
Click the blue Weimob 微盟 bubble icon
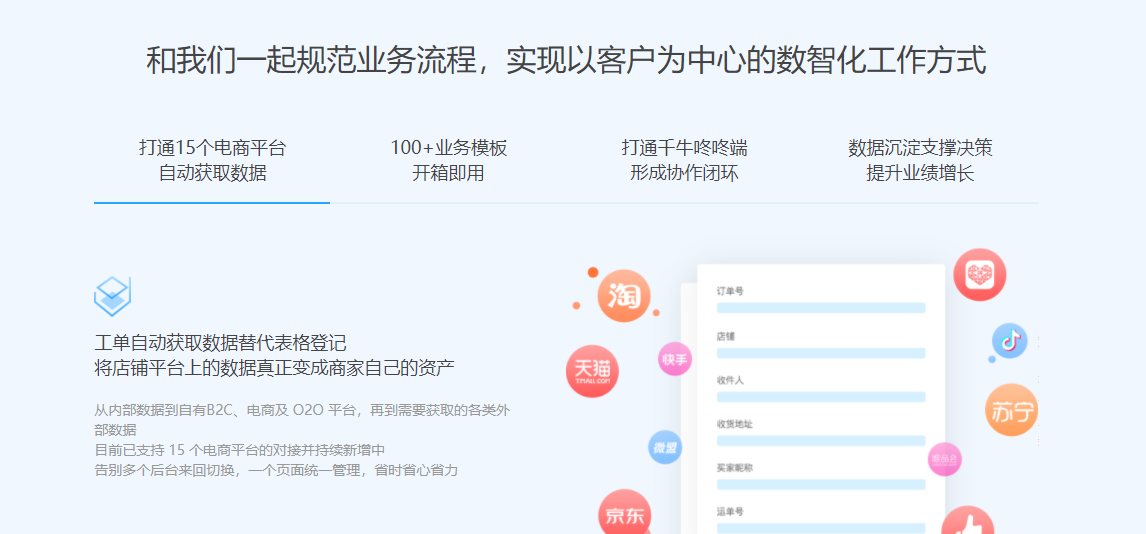click(665, 447)
